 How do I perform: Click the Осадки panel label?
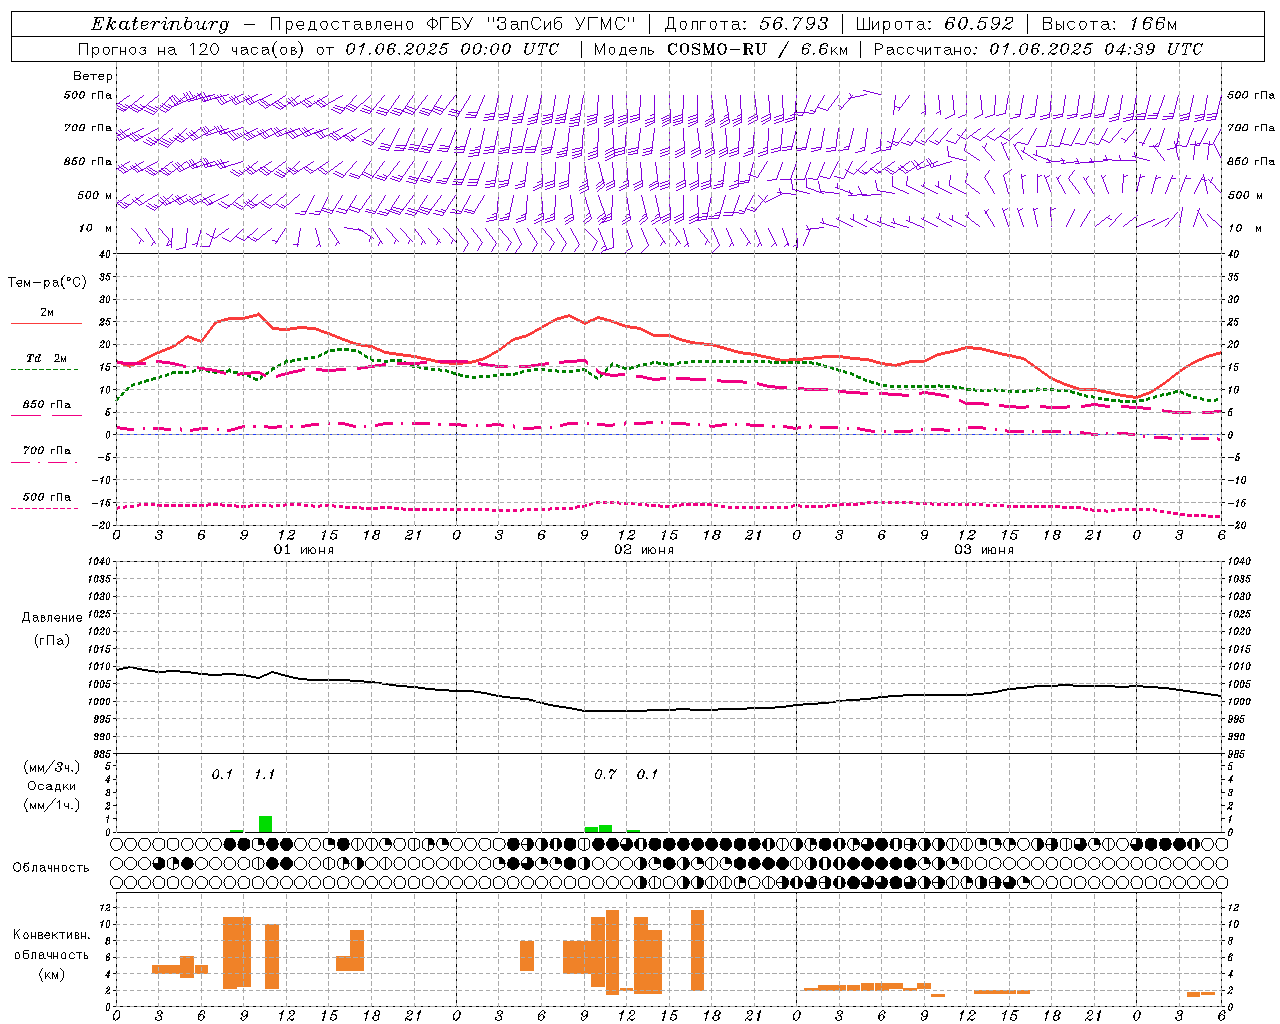click(x=52, y=786)
